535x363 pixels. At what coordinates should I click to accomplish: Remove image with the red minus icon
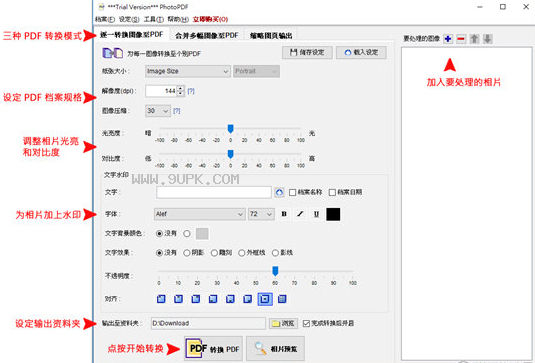coord(461,39)
